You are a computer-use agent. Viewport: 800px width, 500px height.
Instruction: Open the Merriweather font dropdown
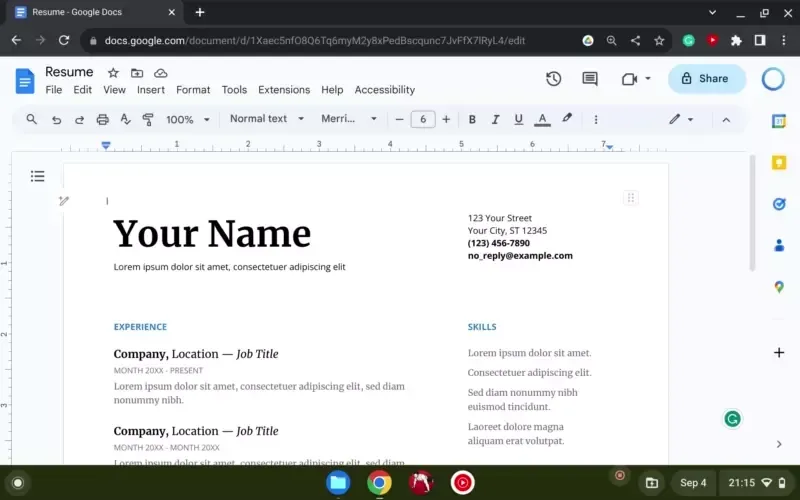pos(349,118)
